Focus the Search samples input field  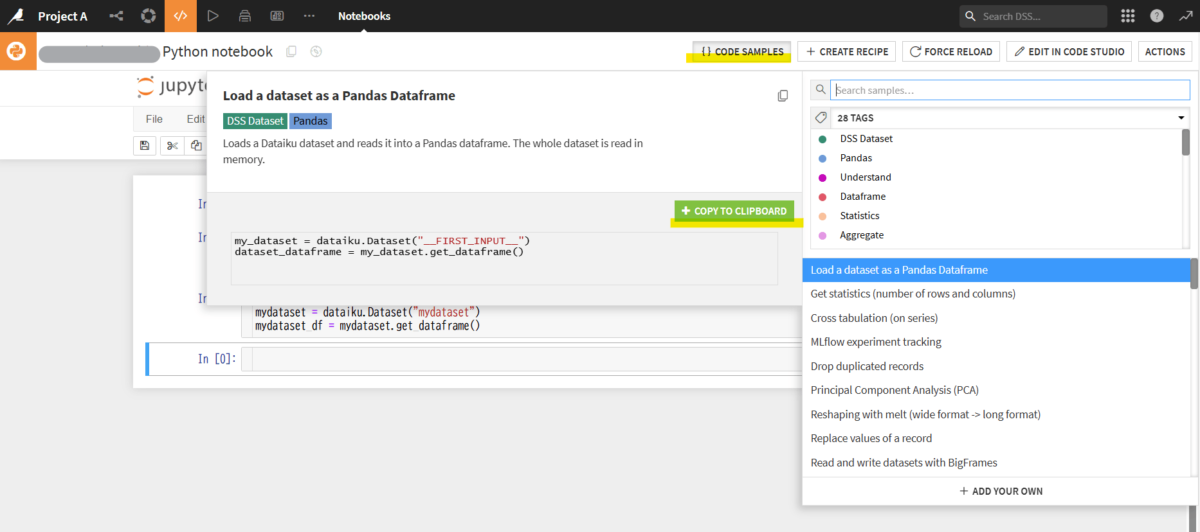[x=1010, y=90]
